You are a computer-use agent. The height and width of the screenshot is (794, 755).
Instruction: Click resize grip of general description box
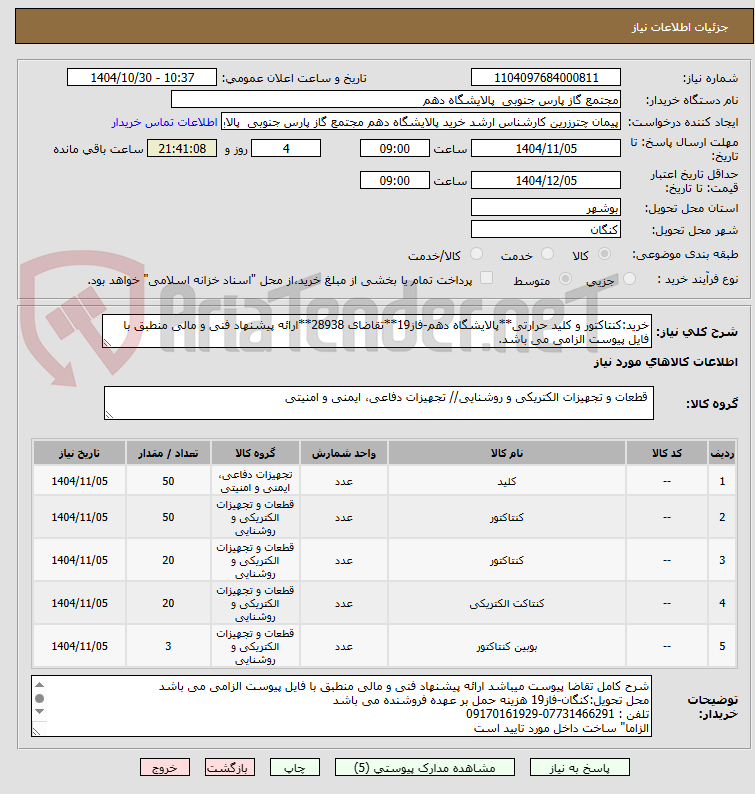pyautogui.click(x=107, y=343)
